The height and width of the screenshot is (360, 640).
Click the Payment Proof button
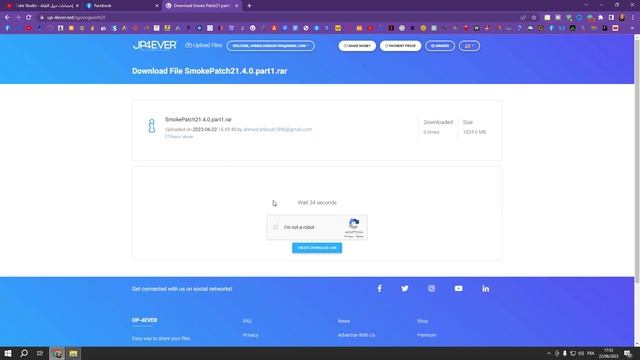[x=400, y=46]
